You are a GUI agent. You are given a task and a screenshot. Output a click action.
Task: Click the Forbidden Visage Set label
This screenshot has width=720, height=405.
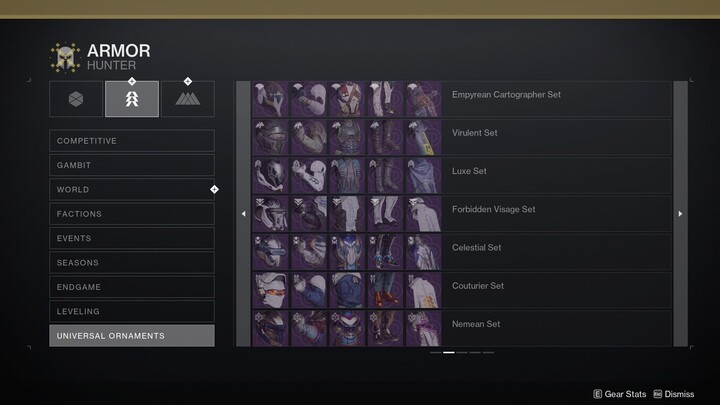tap(493, 209)
